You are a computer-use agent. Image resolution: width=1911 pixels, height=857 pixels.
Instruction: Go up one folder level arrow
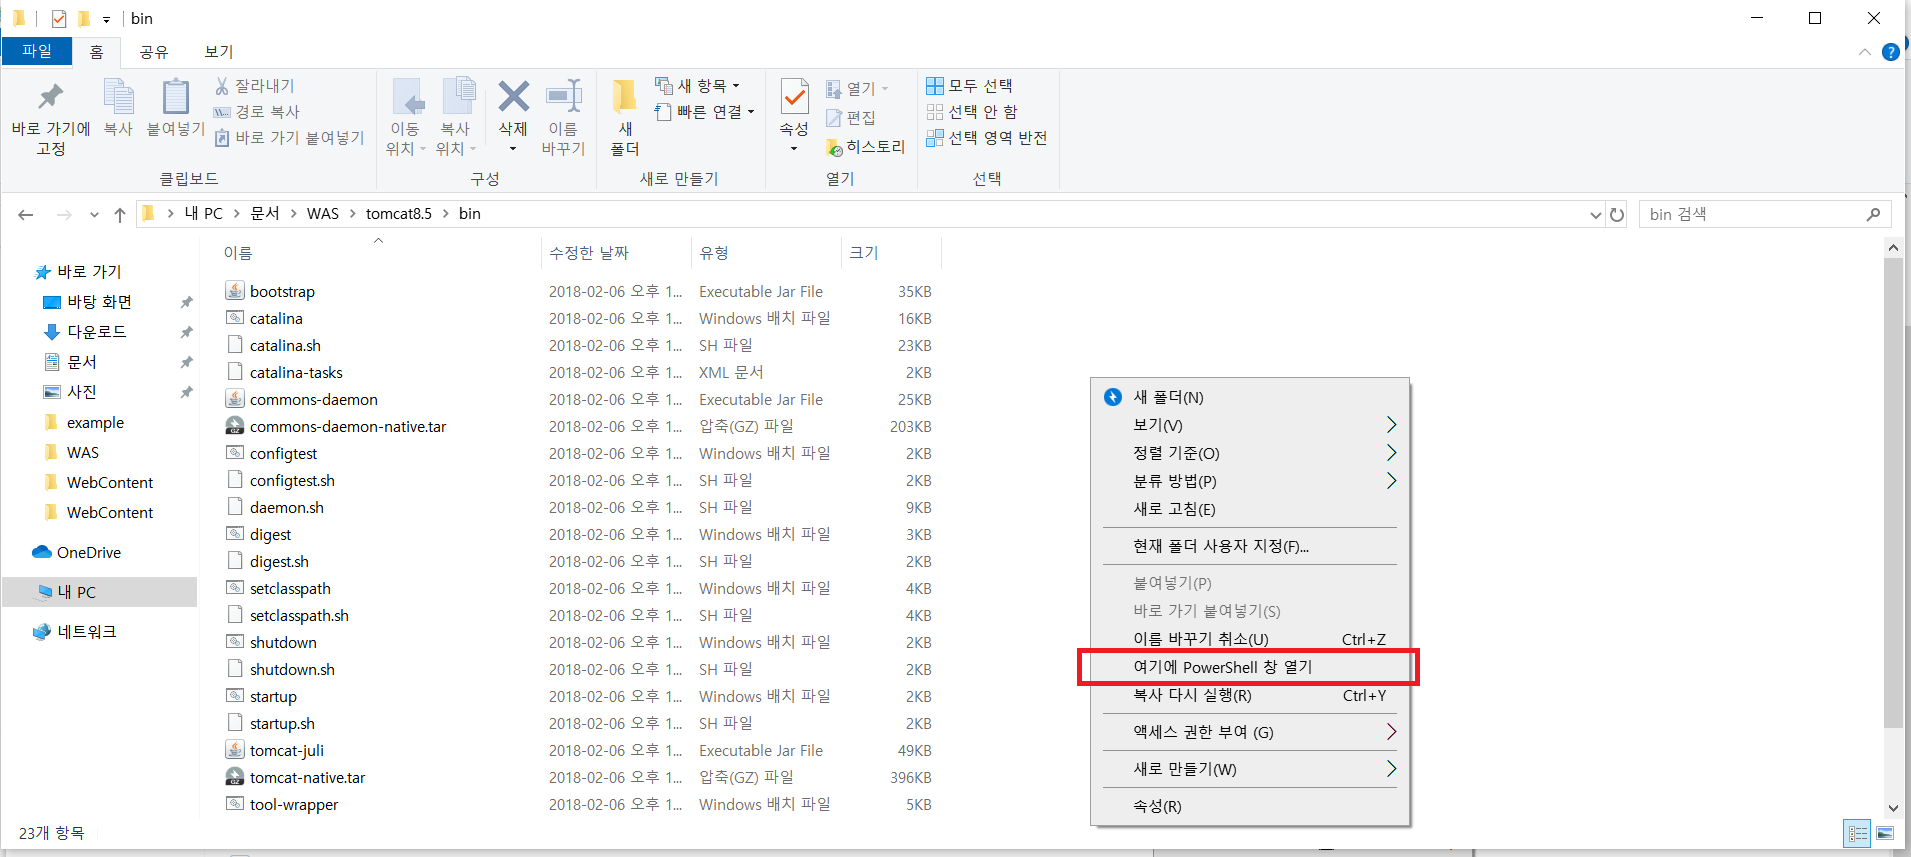tap(120, 214)
